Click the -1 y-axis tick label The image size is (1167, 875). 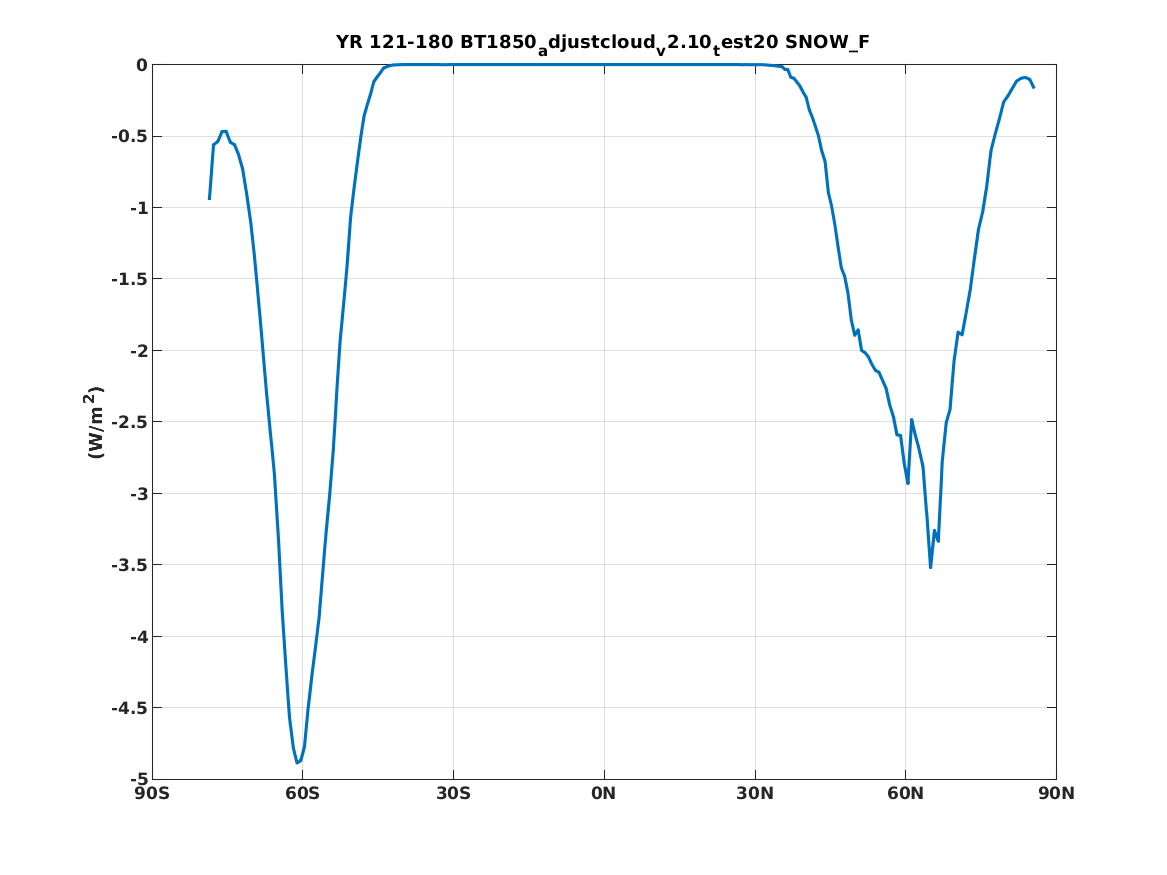(138, 208)
